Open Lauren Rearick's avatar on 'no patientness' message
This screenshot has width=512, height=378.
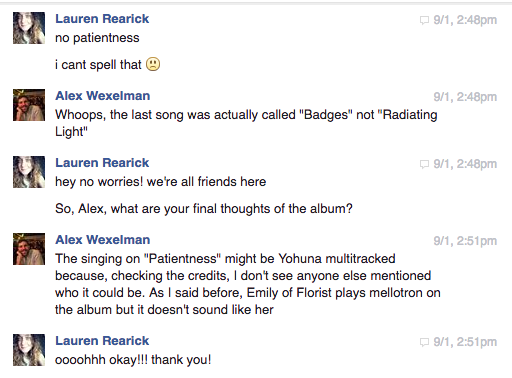[x=29, y=28]
